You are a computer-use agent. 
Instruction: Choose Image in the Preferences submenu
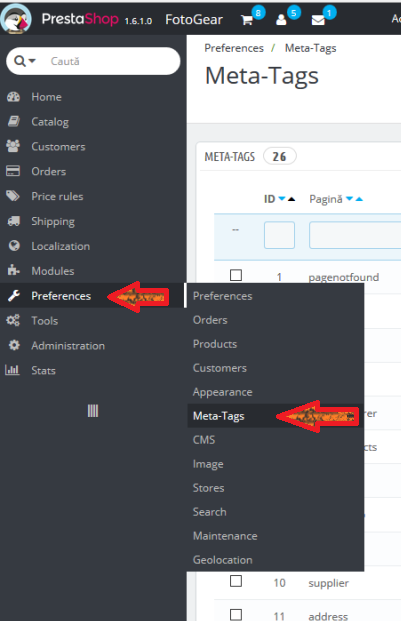coord(208,464)
